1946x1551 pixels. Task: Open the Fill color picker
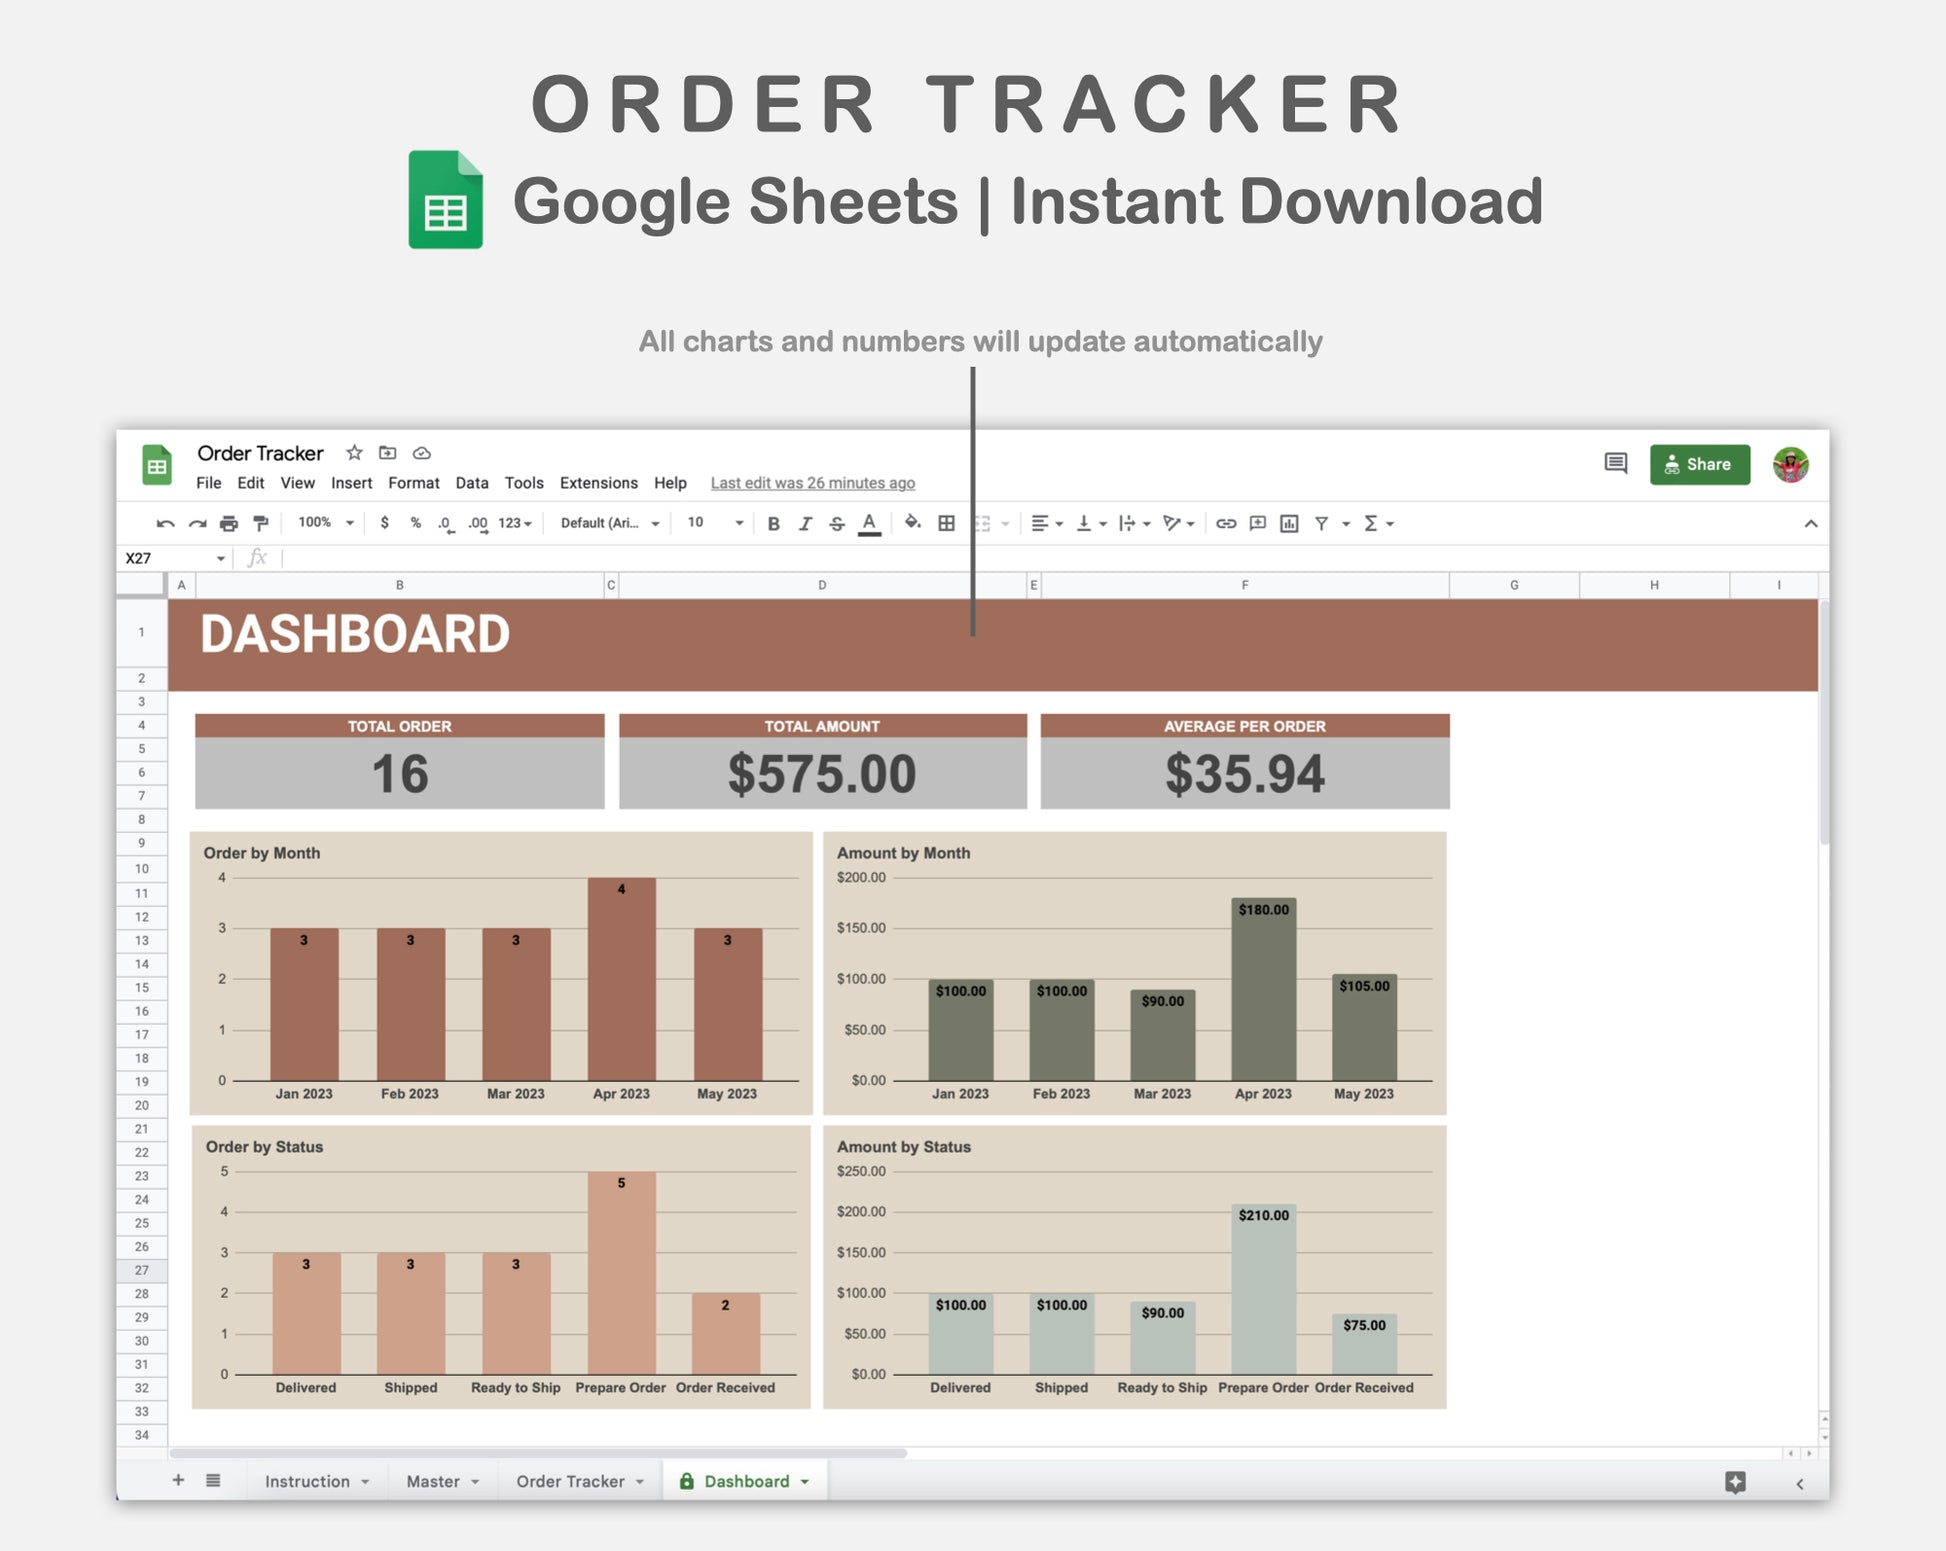(x=912, y=523)
